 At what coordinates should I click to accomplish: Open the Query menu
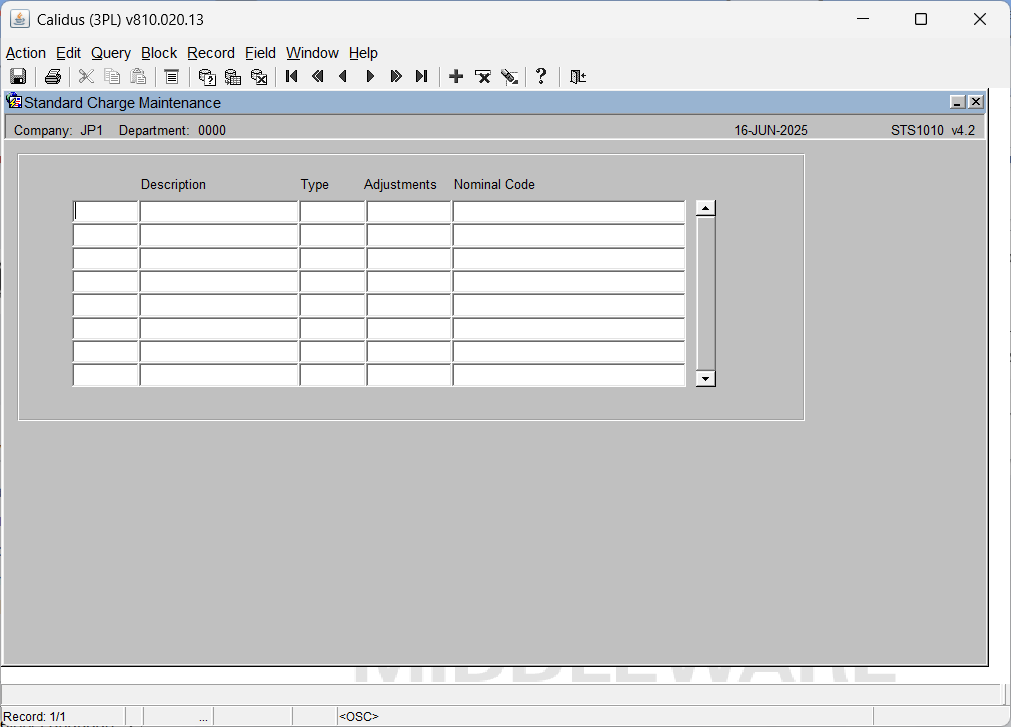[111, 53]
